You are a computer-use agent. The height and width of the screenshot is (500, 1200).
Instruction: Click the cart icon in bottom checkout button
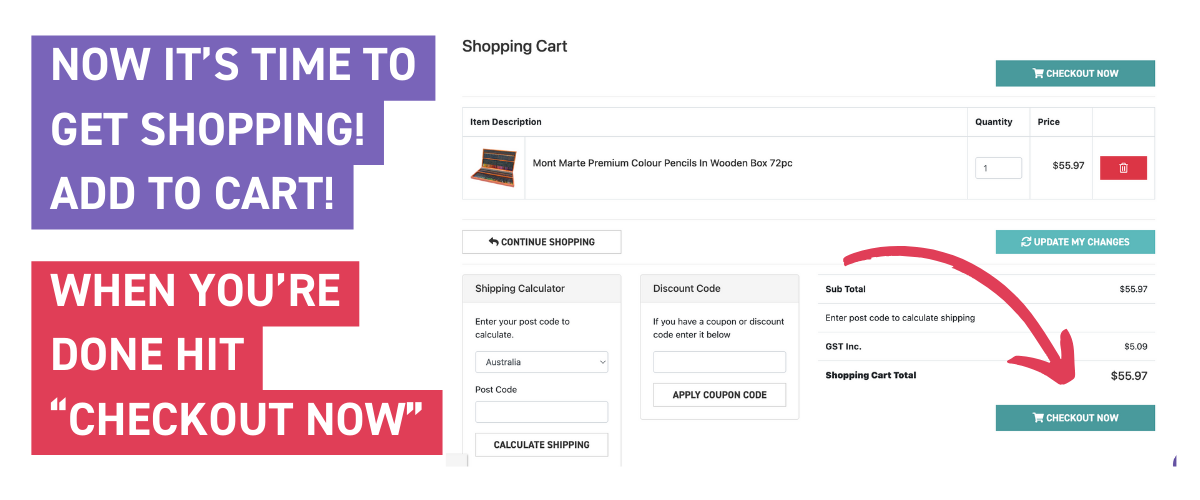coord(1038,418)
